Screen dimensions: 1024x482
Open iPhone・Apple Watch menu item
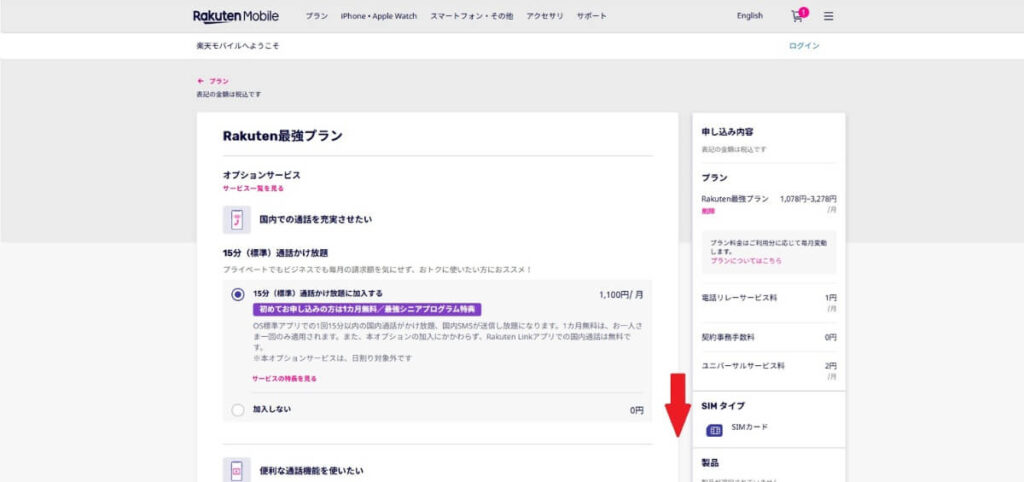tap(378, 16)
